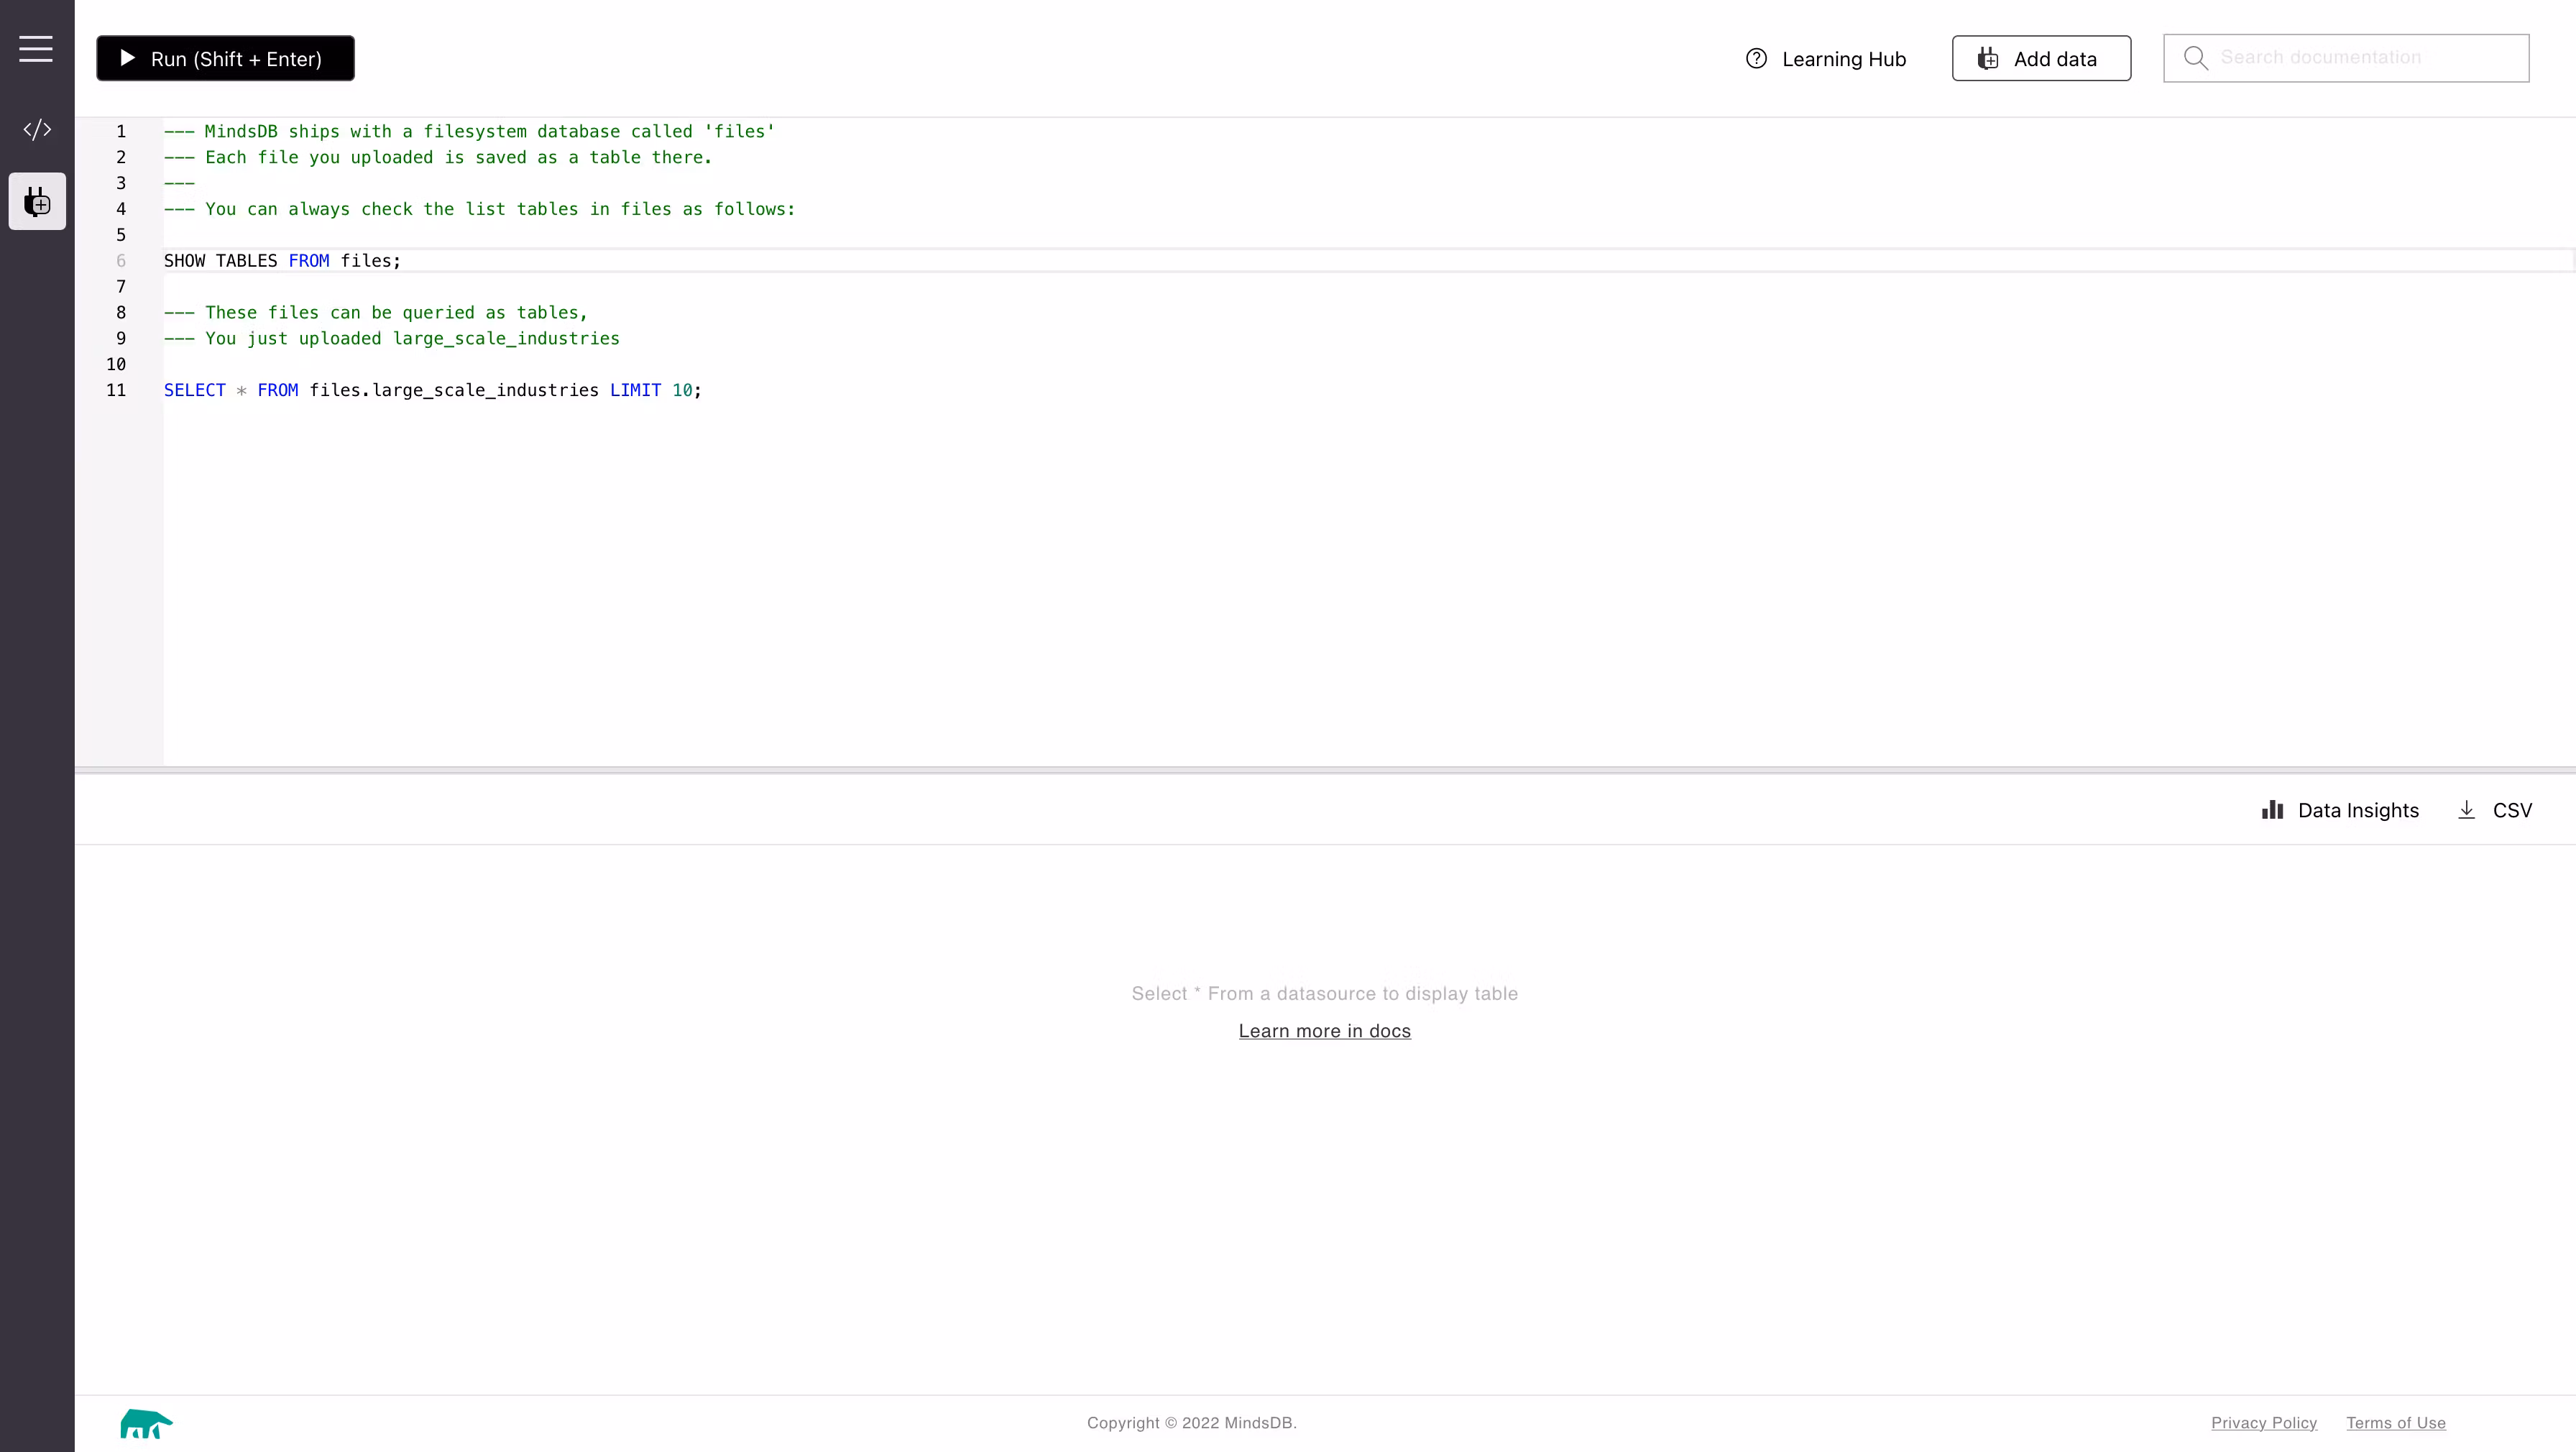2576x1452 pixels.
Task: Open the Privacy Policy link
Action: point(2263,1423)
